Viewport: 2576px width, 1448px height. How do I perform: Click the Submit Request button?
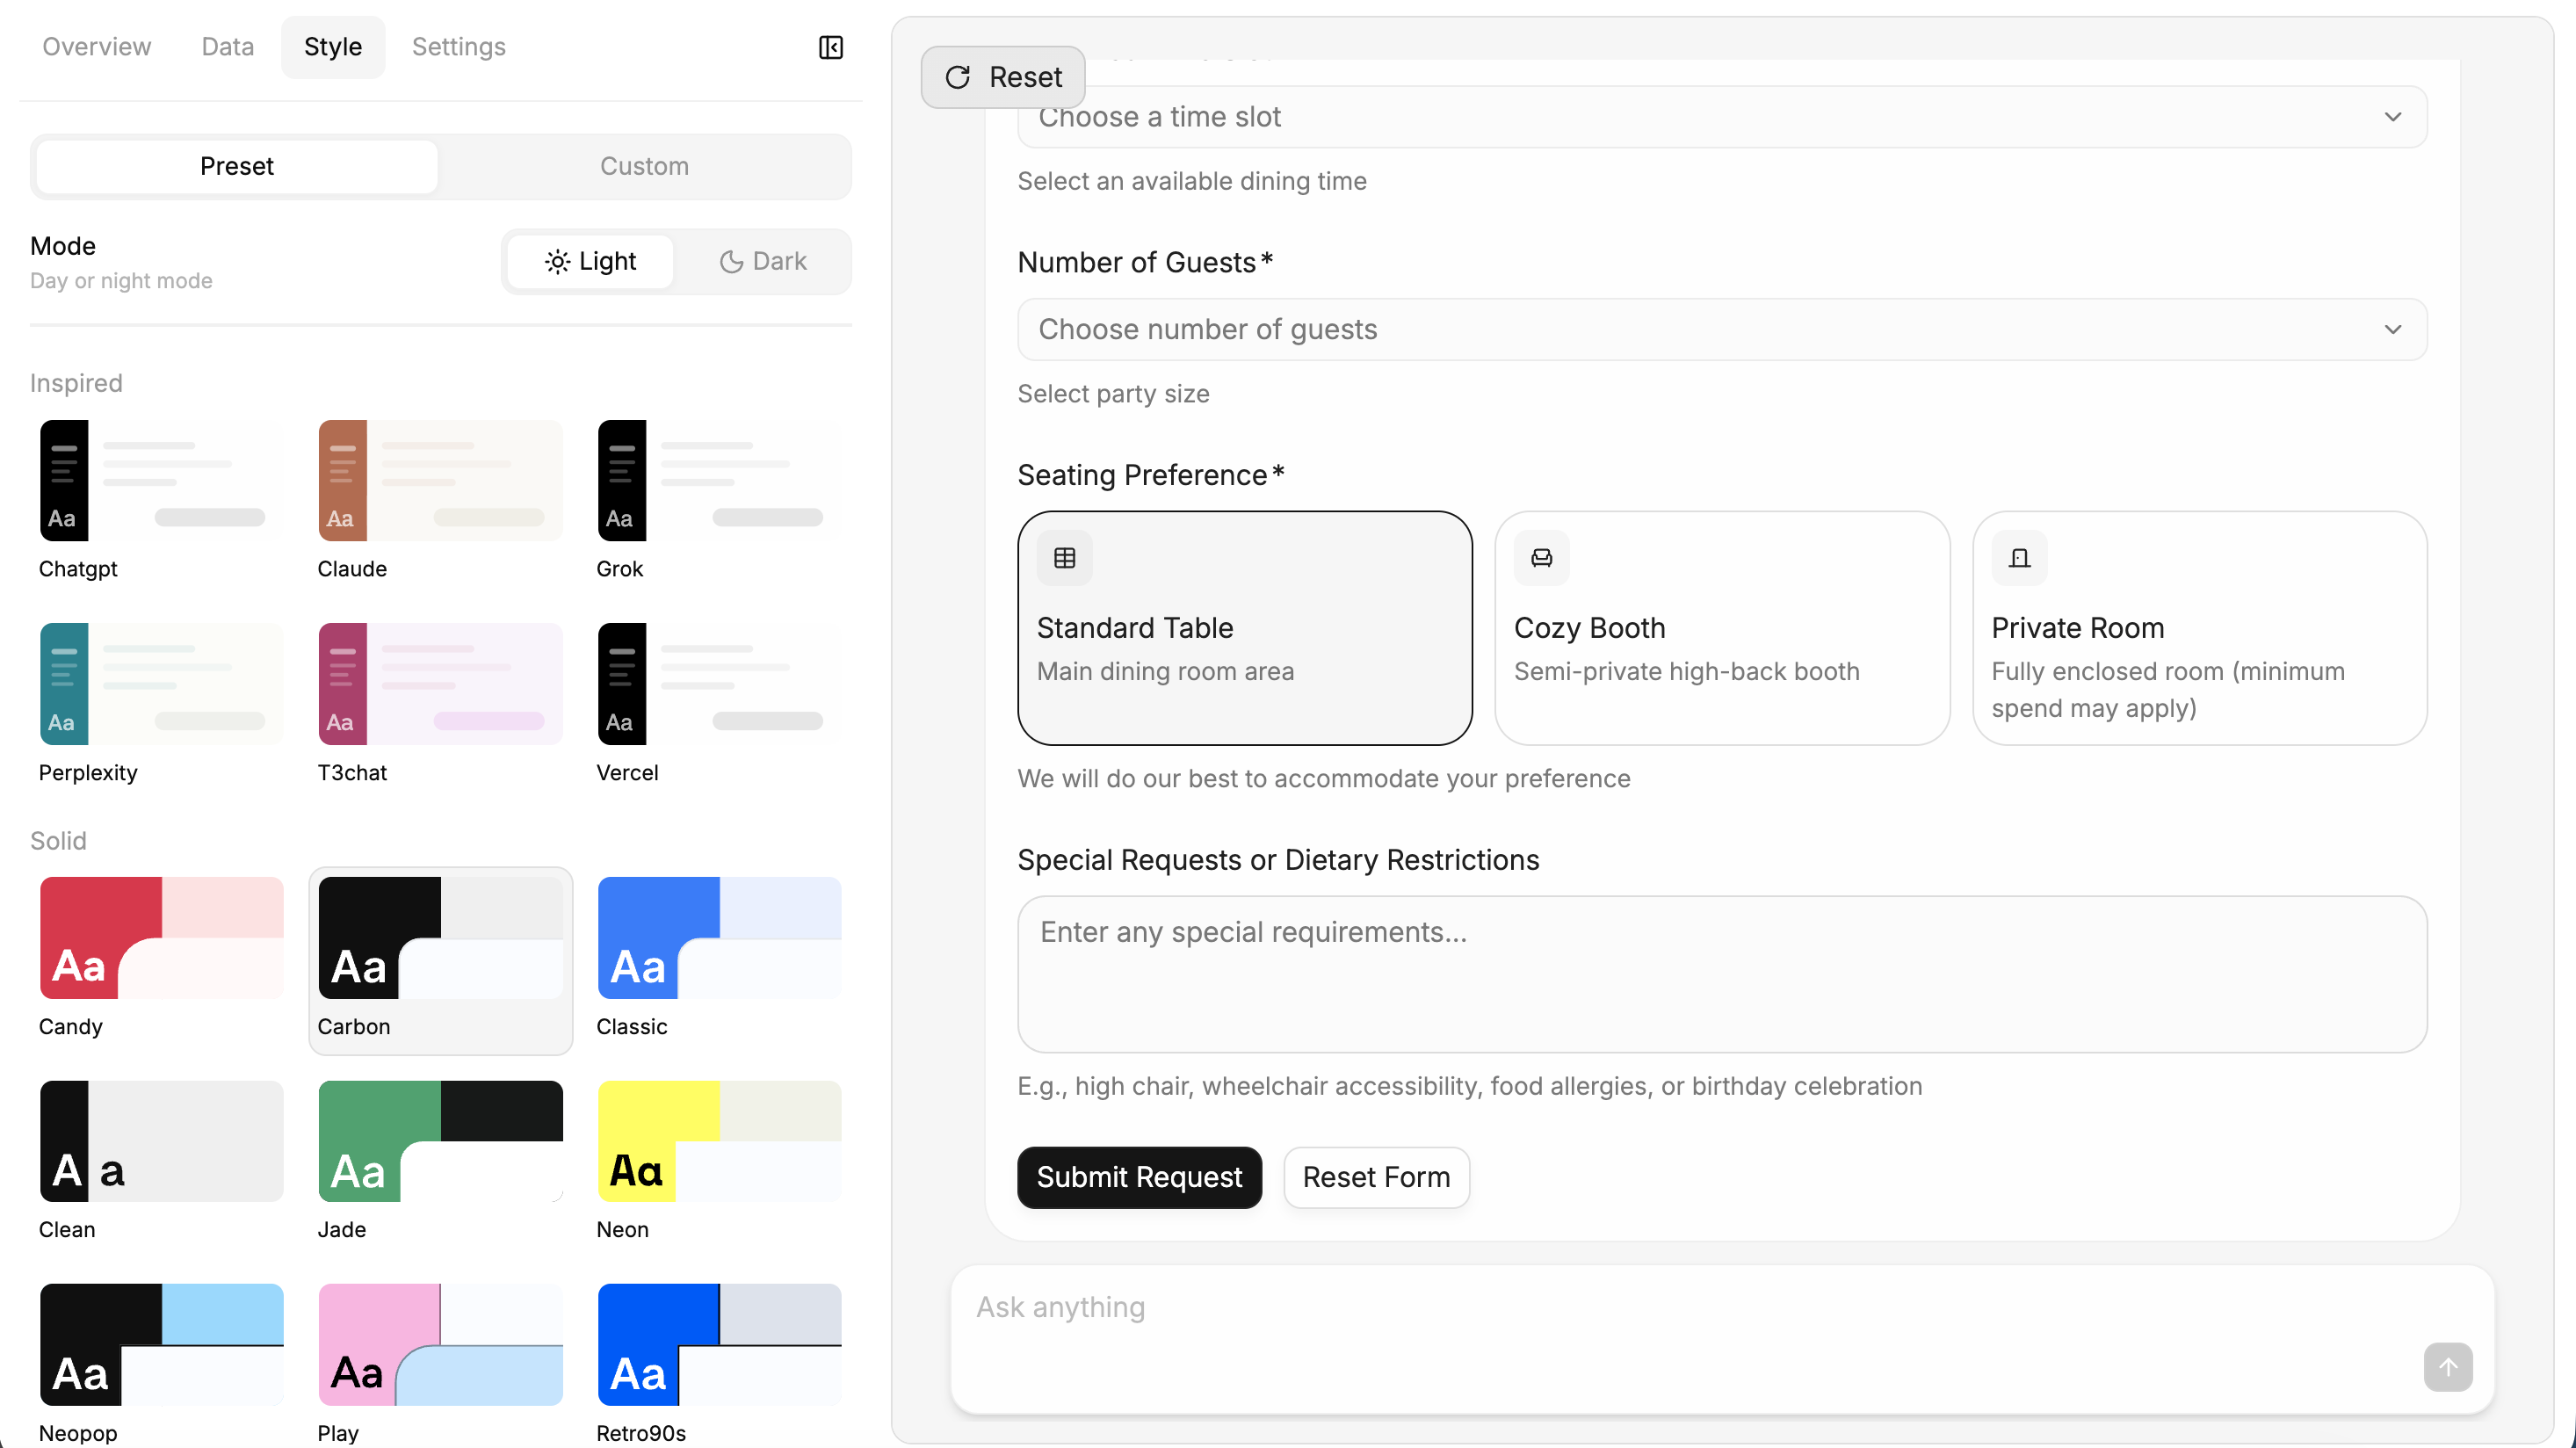pyautogui.click(x=1139, y=1177)
